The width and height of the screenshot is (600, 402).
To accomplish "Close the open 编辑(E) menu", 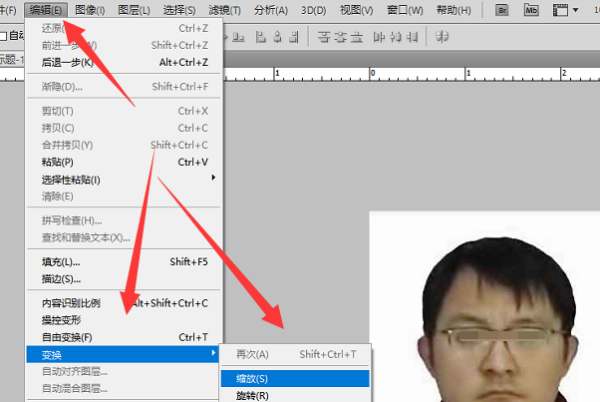I will click(x=46, y=10).
